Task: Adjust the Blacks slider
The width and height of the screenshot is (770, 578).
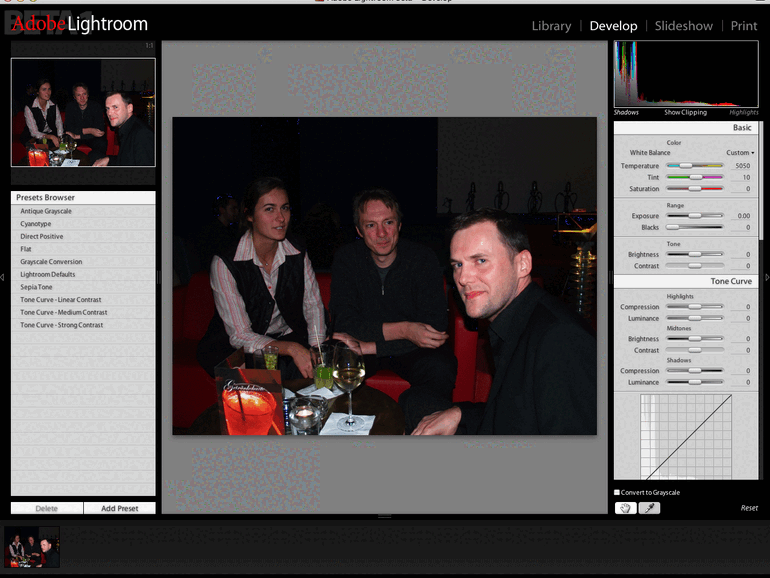Action: tap(694, 227)
